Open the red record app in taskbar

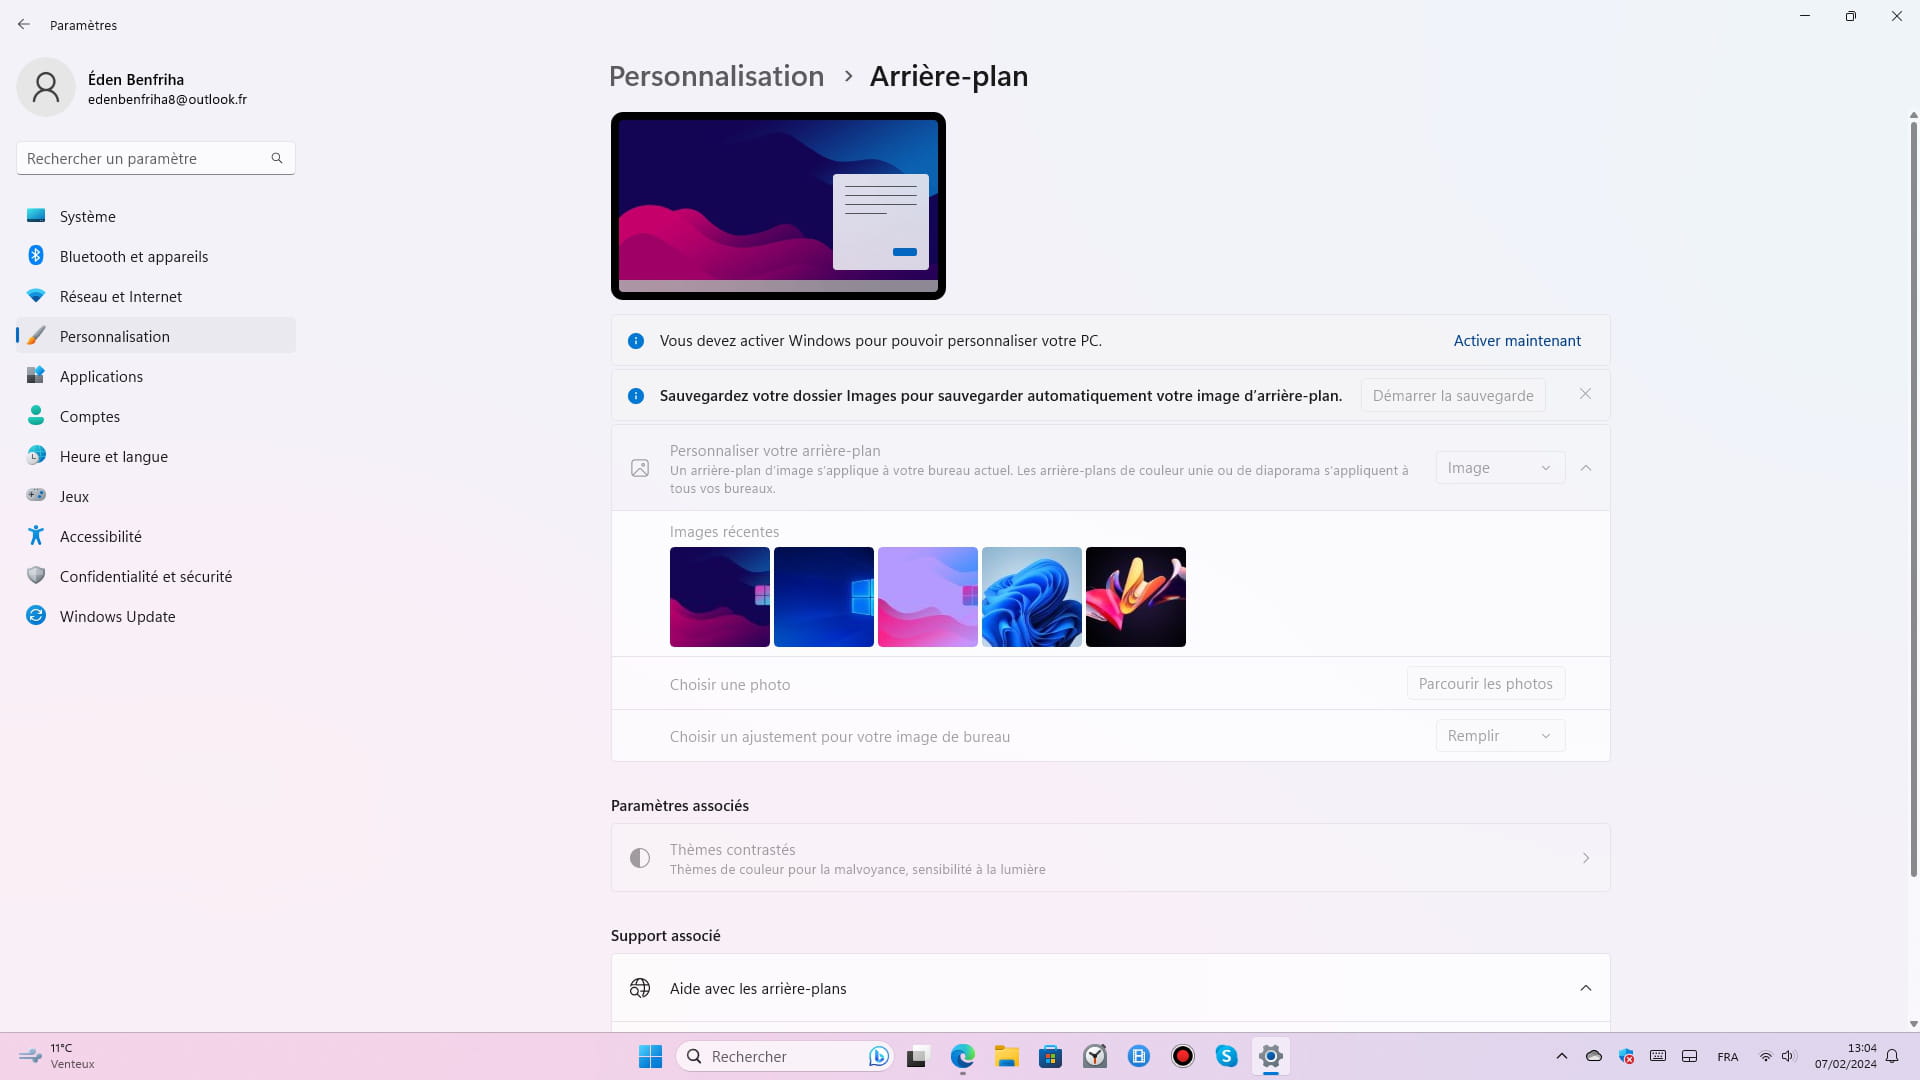[x=1183, y=1056]
